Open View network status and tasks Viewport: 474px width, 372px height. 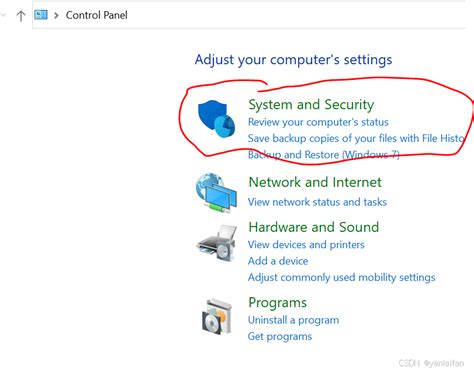317,202
